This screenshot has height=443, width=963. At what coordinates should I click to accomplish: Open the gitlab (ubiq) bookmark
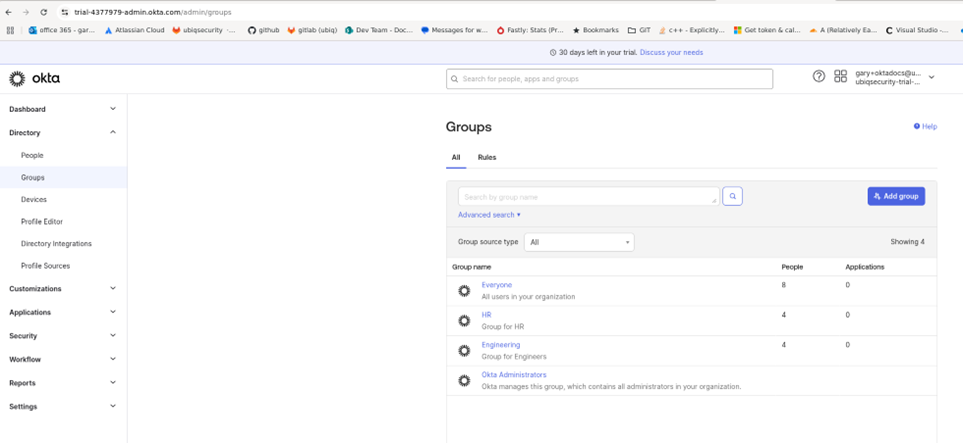tap(313, 29)
